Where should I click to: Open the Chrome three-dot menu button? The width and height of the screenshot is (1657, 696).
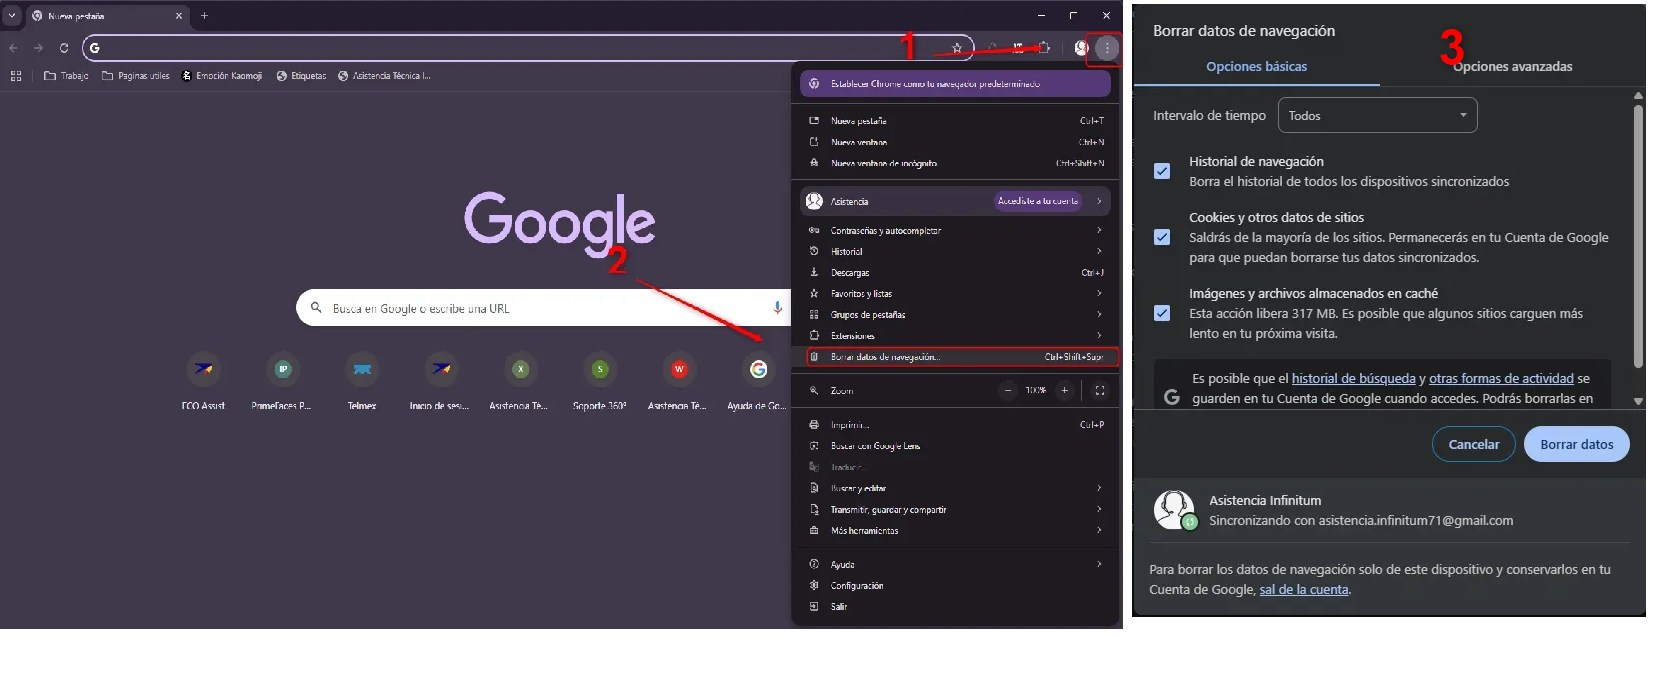(x=1106, y=48)
